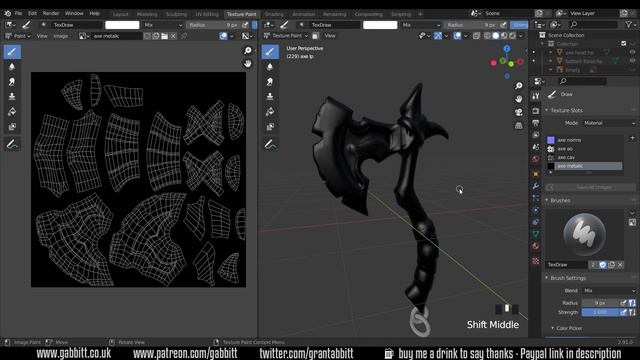Hide first axe object with eye icon

(633, 52)
